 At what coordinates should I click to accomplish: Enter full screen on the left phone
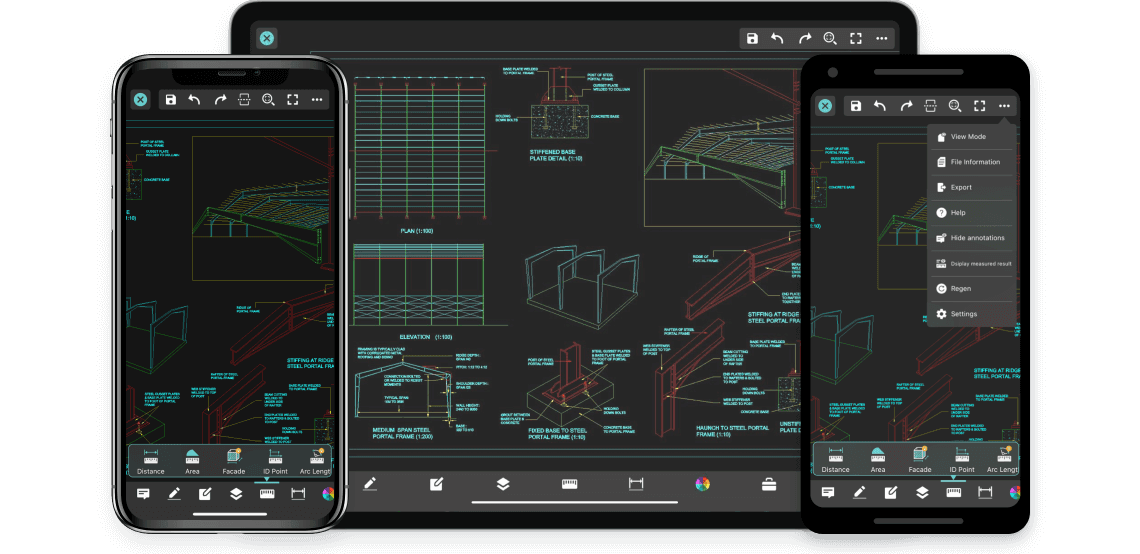(x=293, y=100)
